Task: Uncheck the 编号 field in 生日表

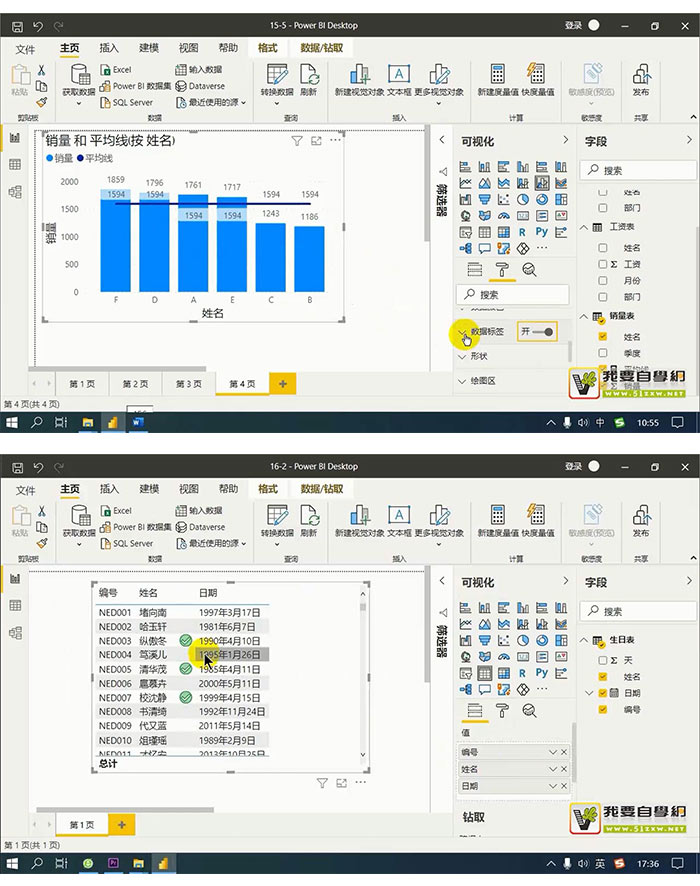Action: click(603, 710)
